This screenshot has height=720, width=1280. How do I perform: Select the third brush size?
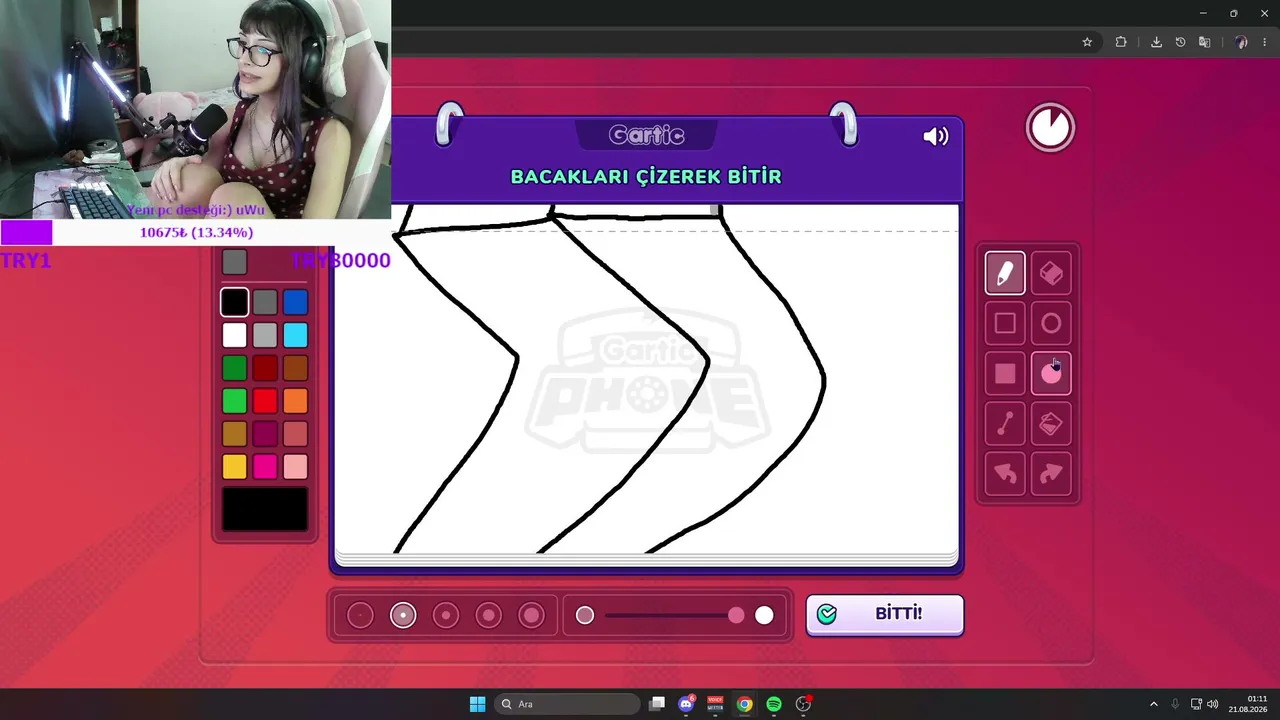click(x=446, y=615)
